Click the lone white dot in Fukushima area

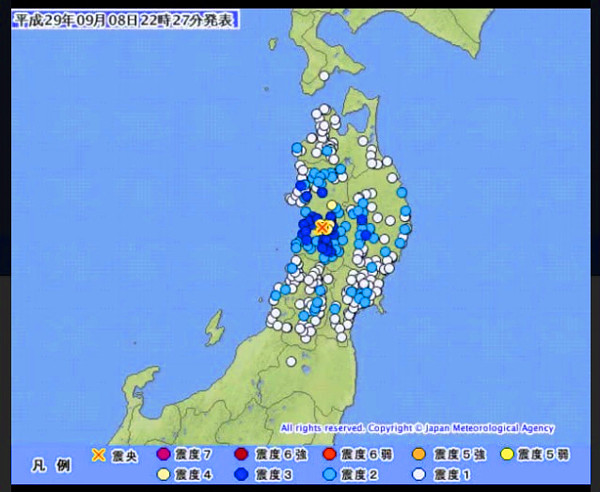(291, 361)
